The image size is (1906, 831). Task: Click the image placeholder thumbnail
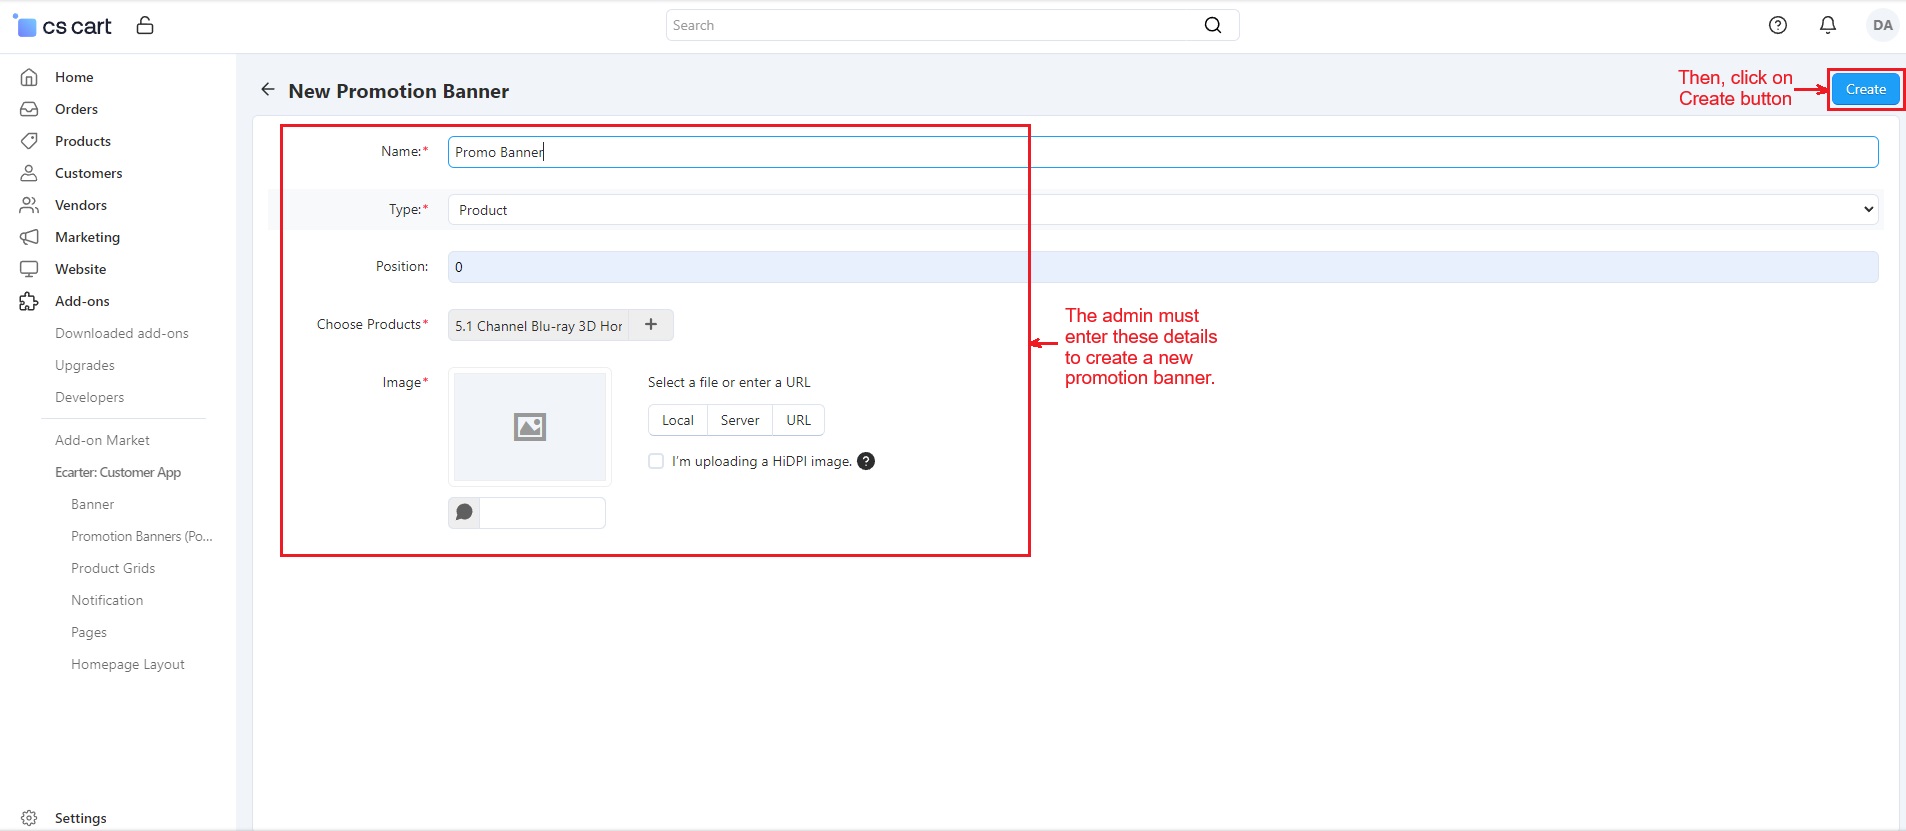(530, 427)
